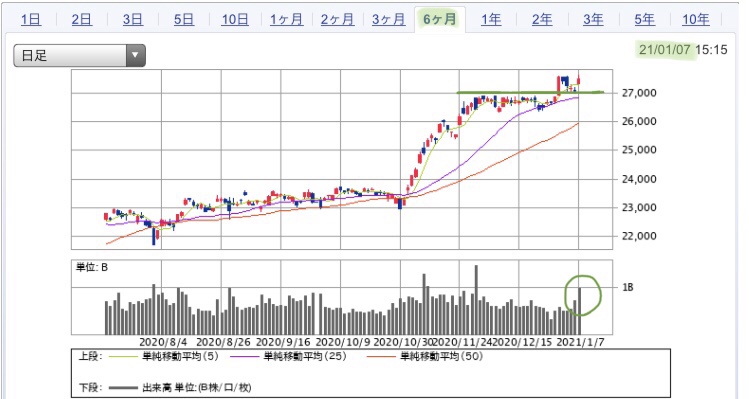Switch to 10年 long-term chart

coord(696,20)
